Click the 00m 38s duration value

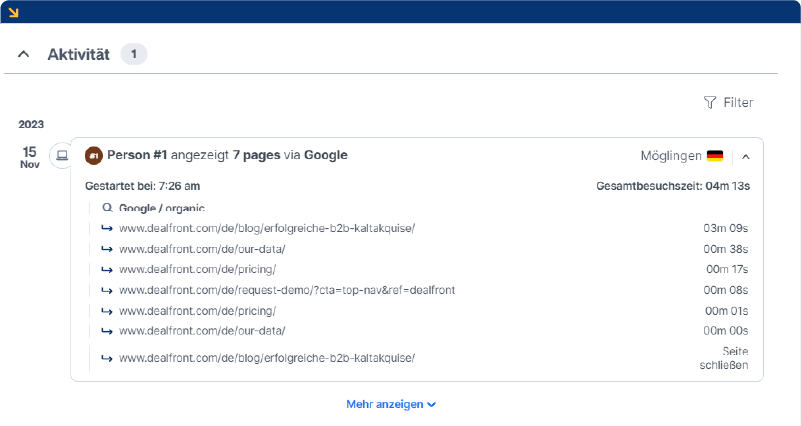coord(725,249)
